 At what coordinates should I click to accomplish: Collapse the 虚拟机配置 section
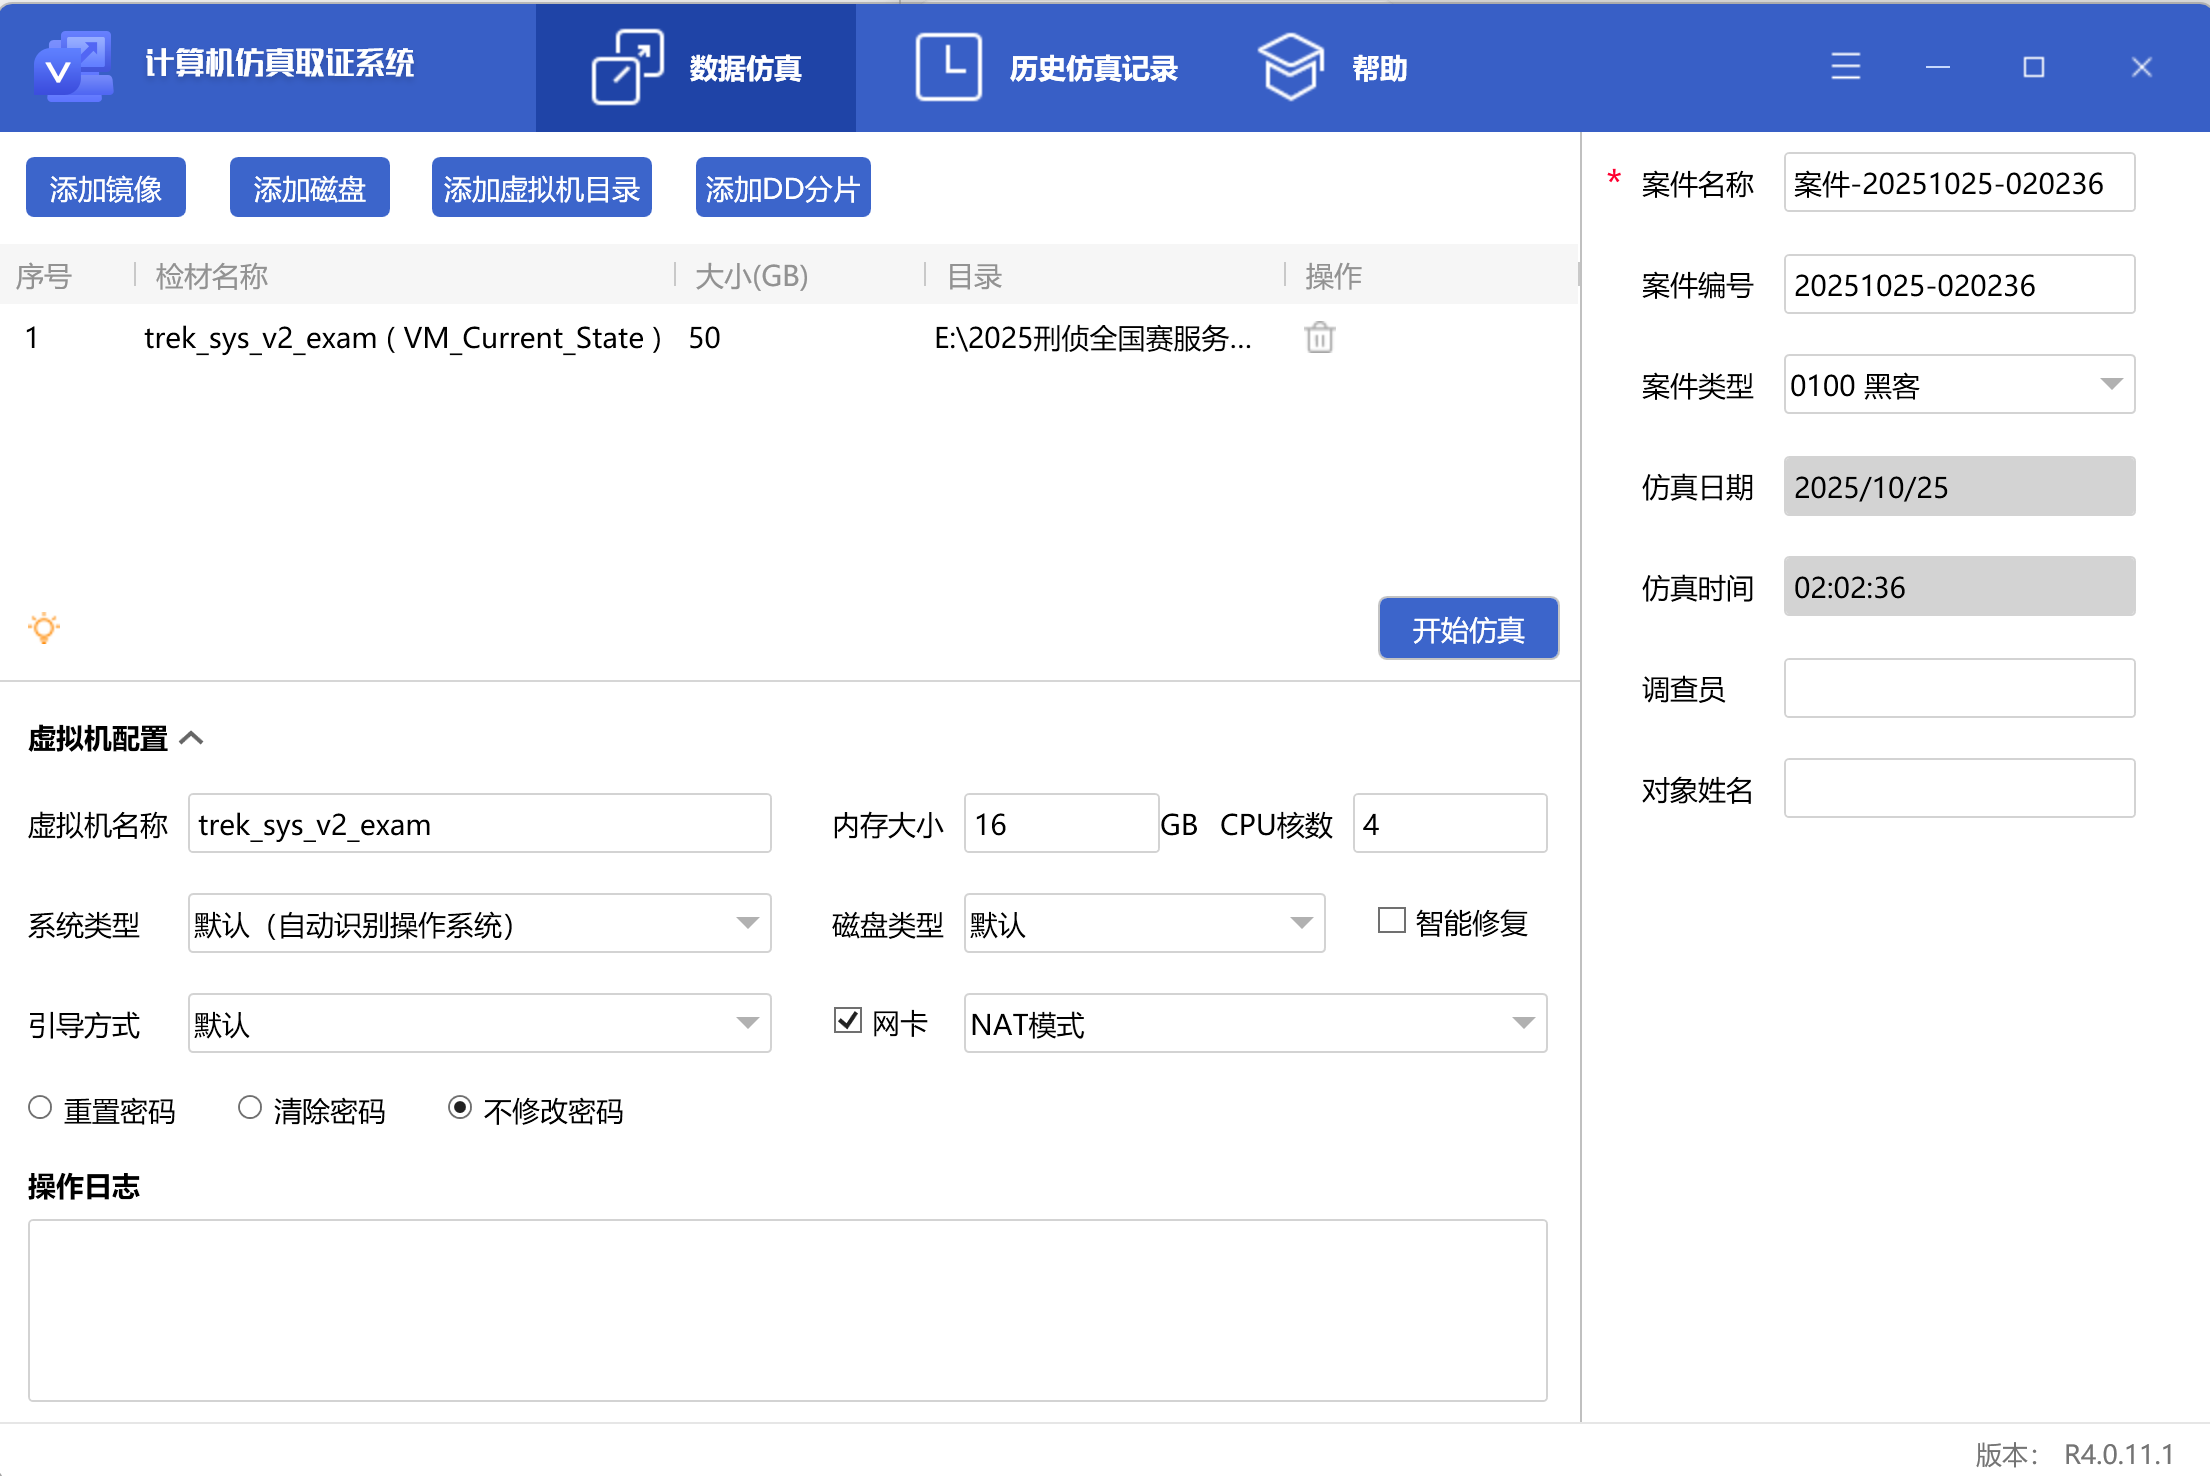point(191,738)
